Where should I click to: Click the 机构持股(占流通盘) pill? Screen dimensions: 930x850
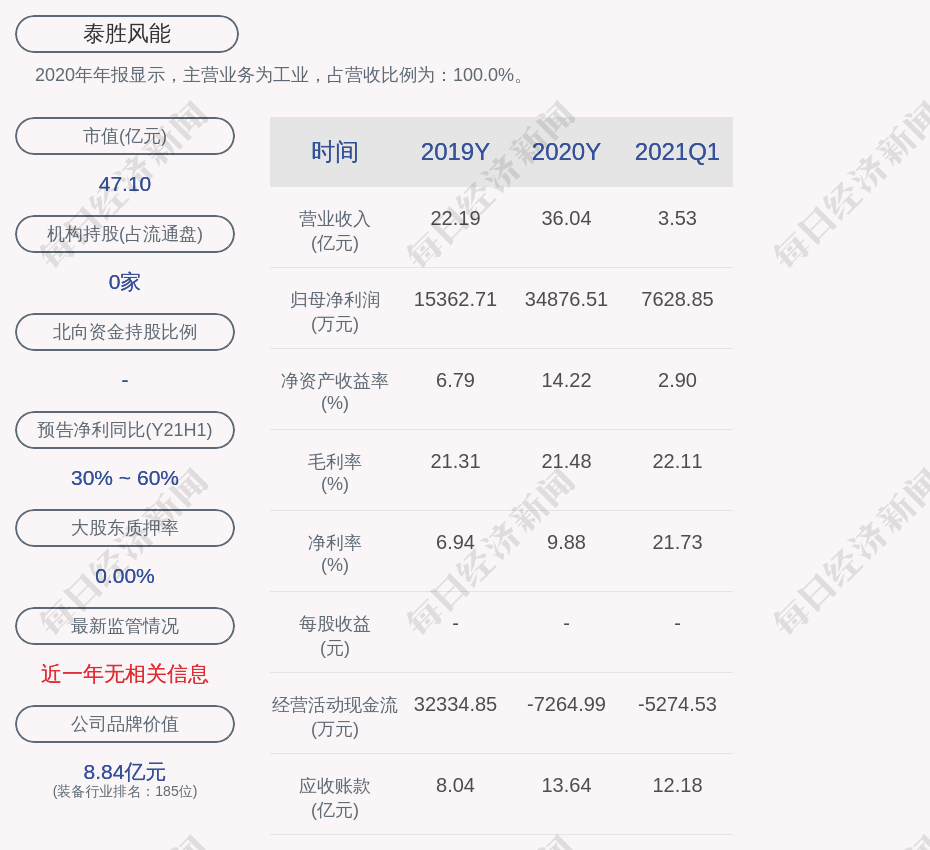(x=124, y=234)
